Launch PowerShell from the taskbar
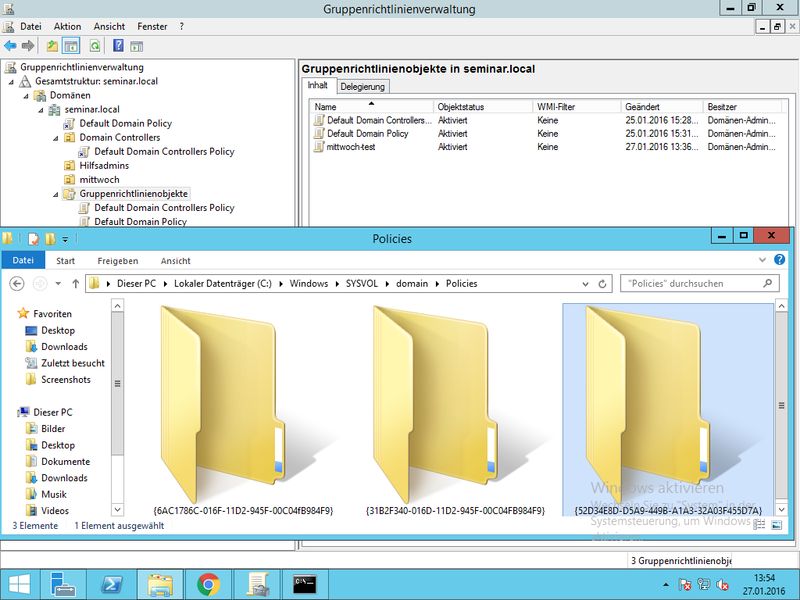 pyautogui.click(x=114, y=583)
